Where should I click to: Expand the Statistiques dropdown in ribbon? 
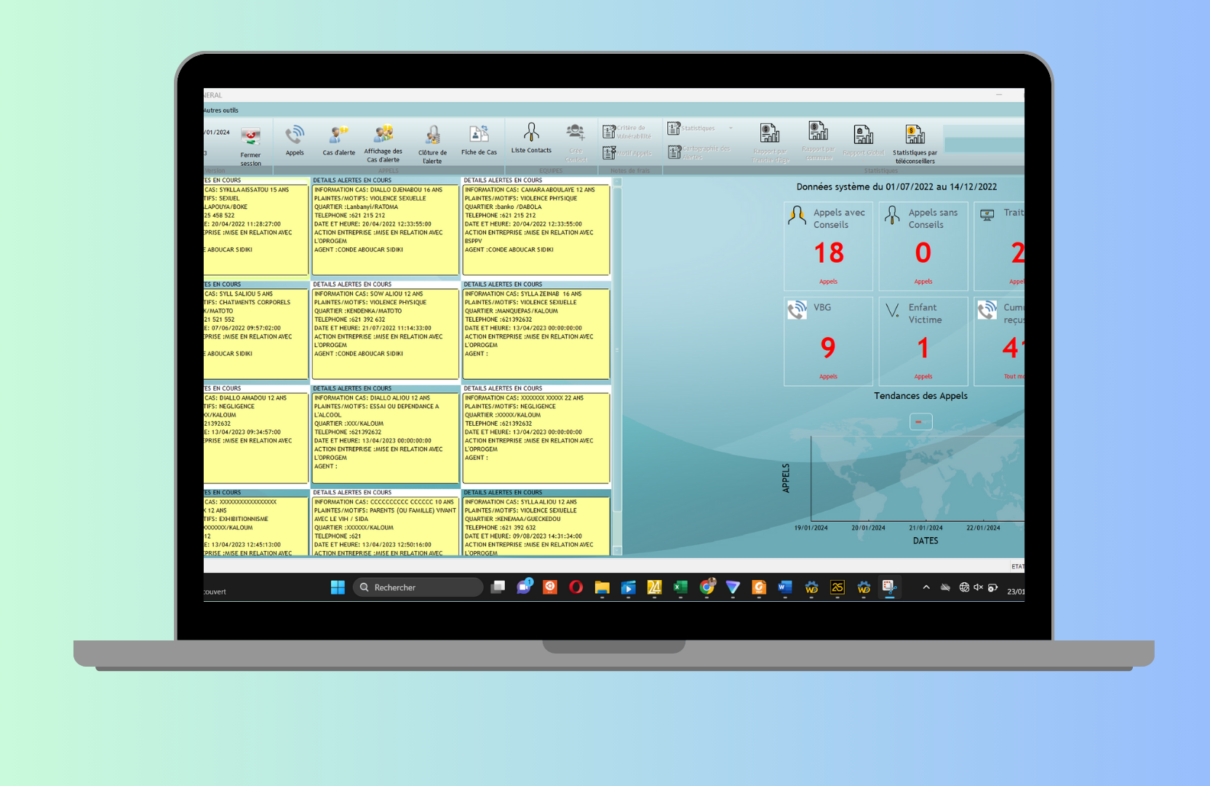tap(730, 128)
